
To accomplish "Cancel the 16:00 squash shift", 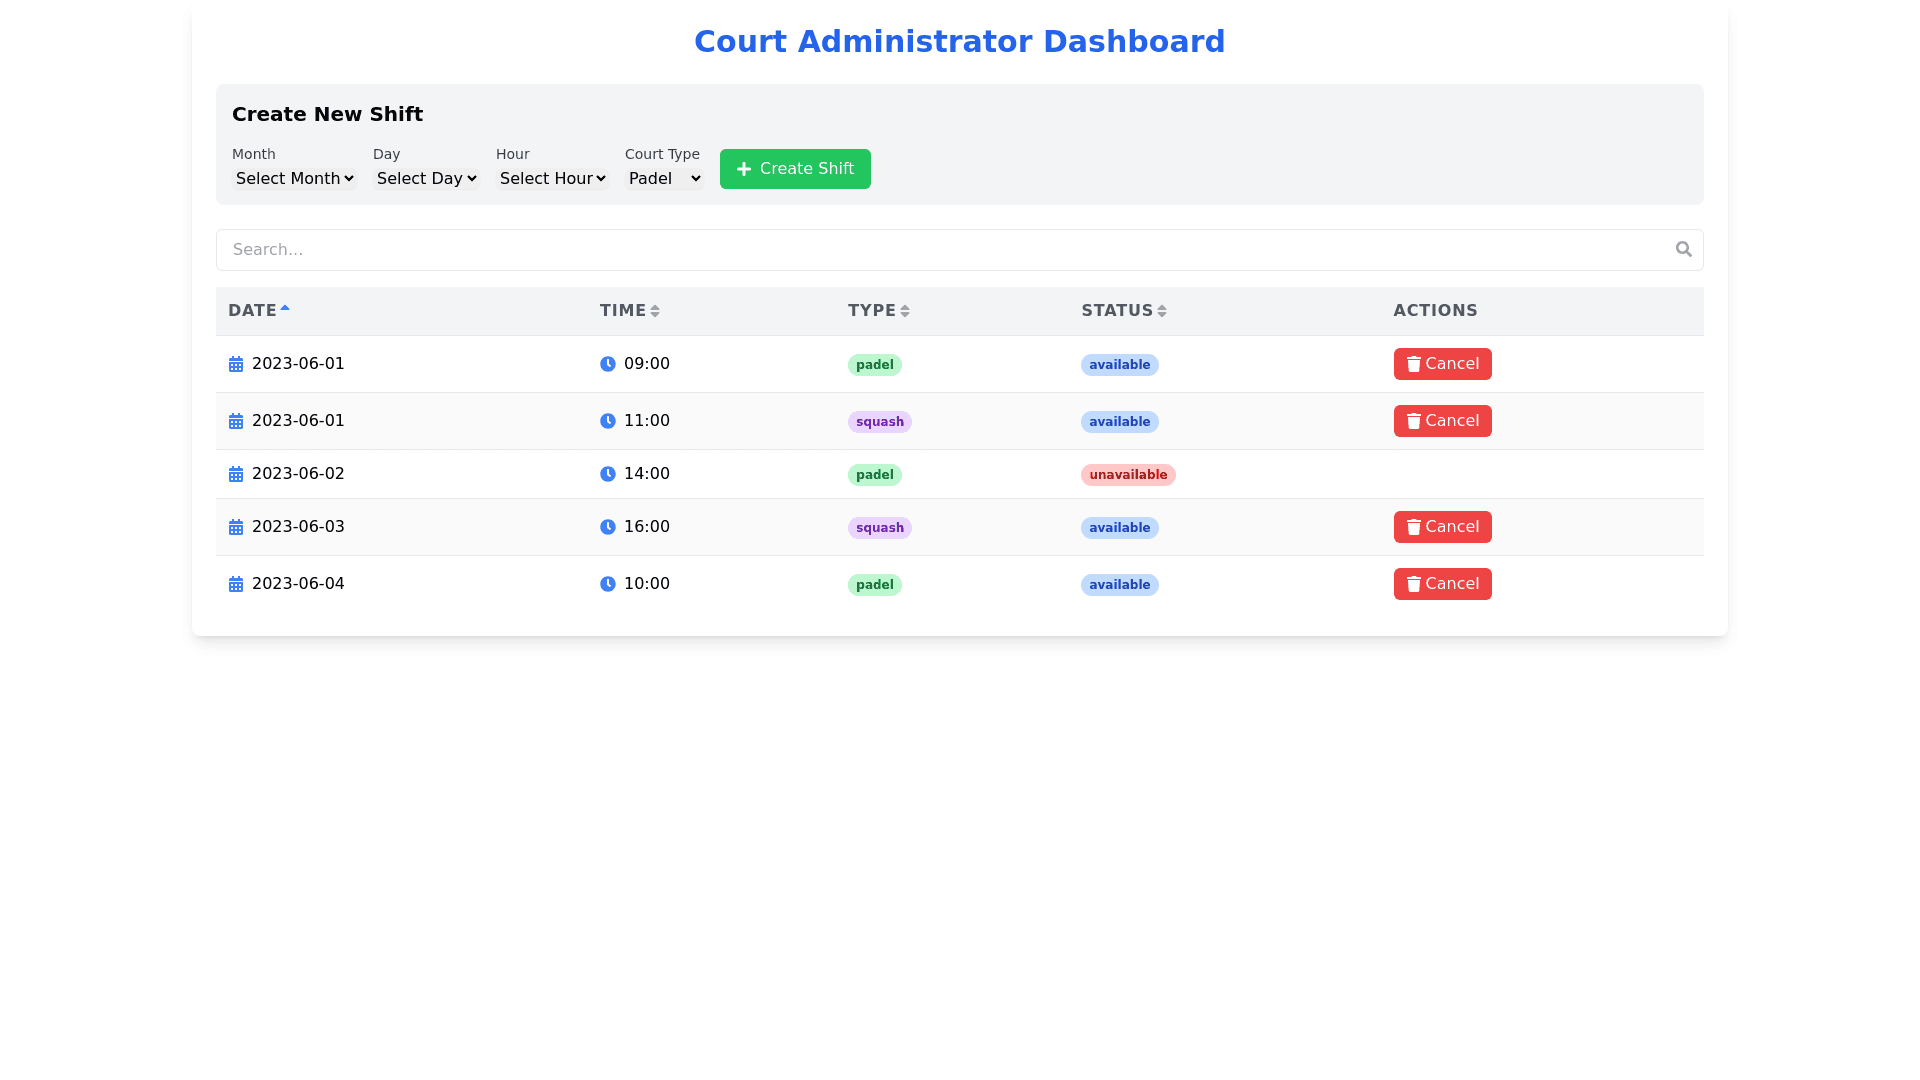I will [1442, 527].
